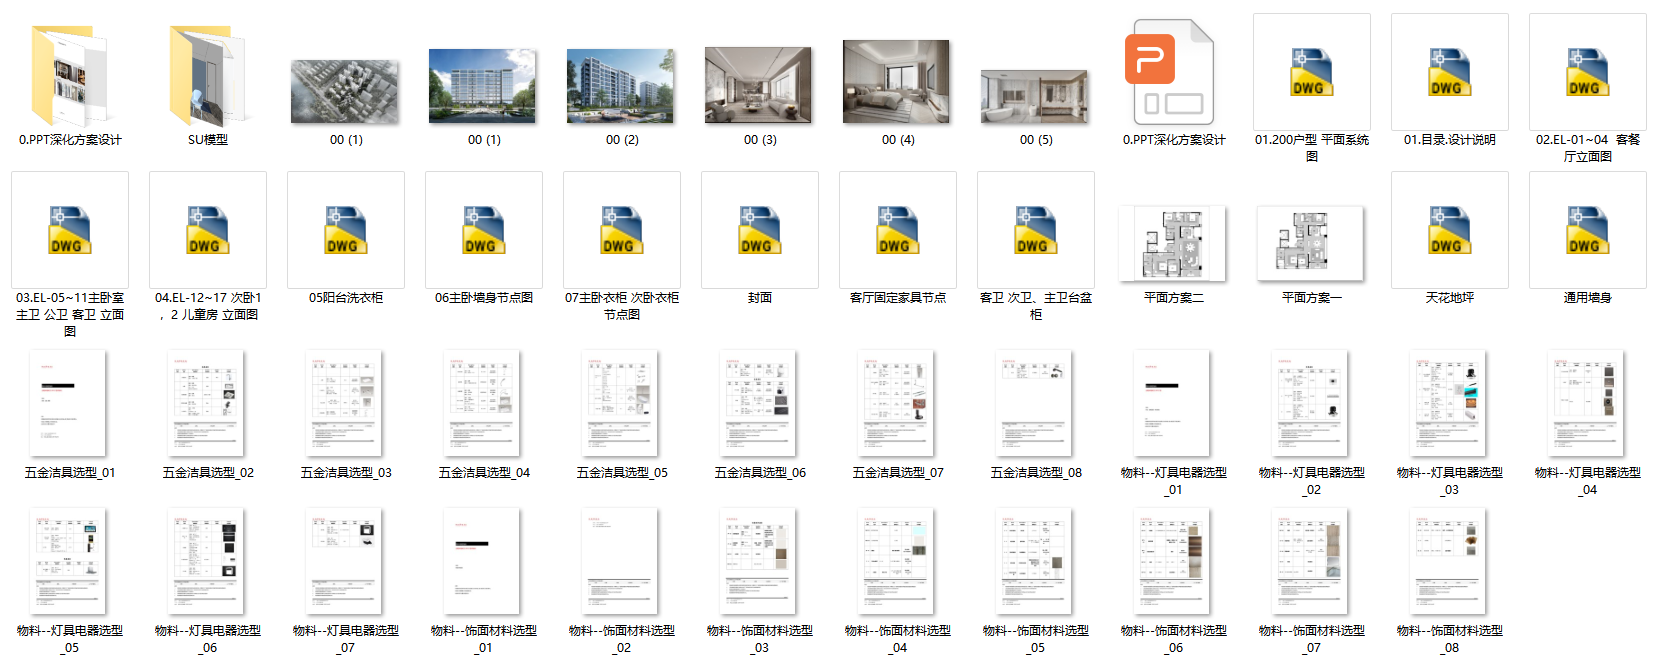Open DWG file 04.EL-12~17 次卧1
Image resolution: width=1653 pixels, height=671 pixels.
[x=207, y=230]
